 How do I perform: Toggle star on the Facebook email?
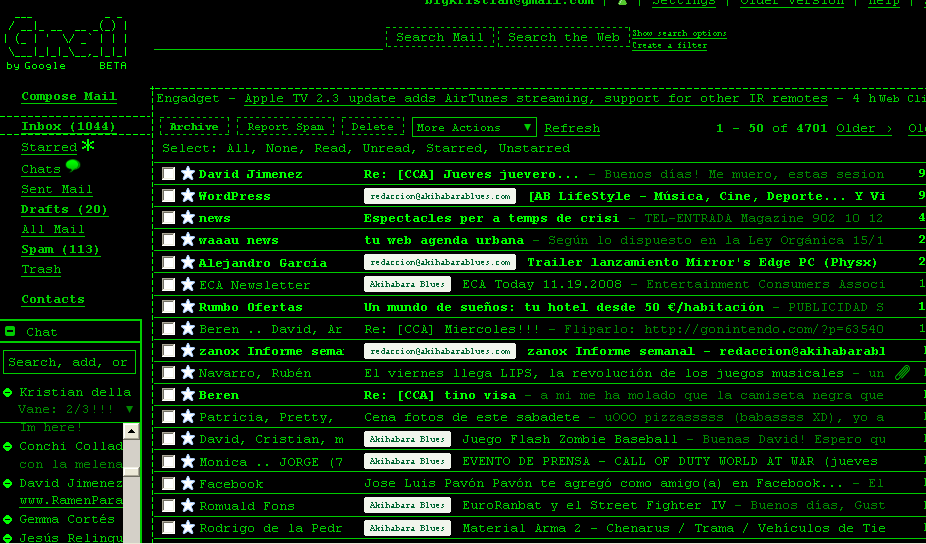[x=188, y=484]
